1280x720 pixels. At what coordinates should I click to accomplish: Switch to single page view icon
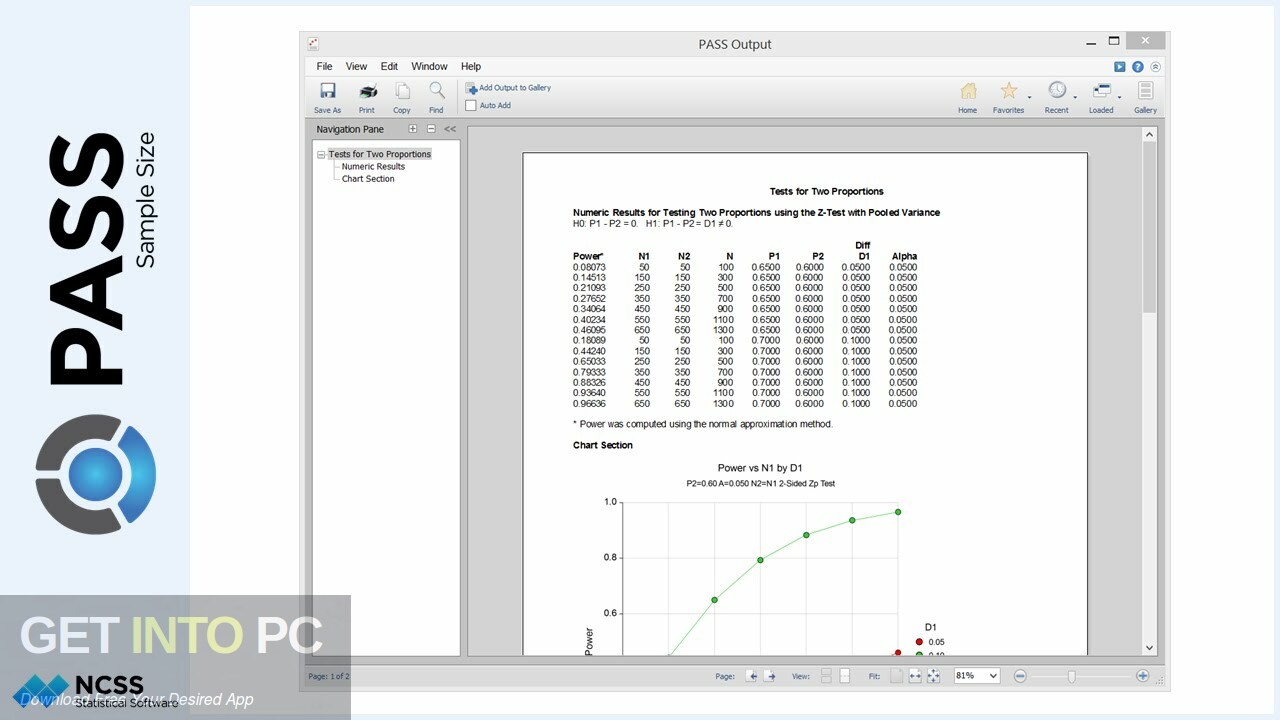(x=844, y=676)
